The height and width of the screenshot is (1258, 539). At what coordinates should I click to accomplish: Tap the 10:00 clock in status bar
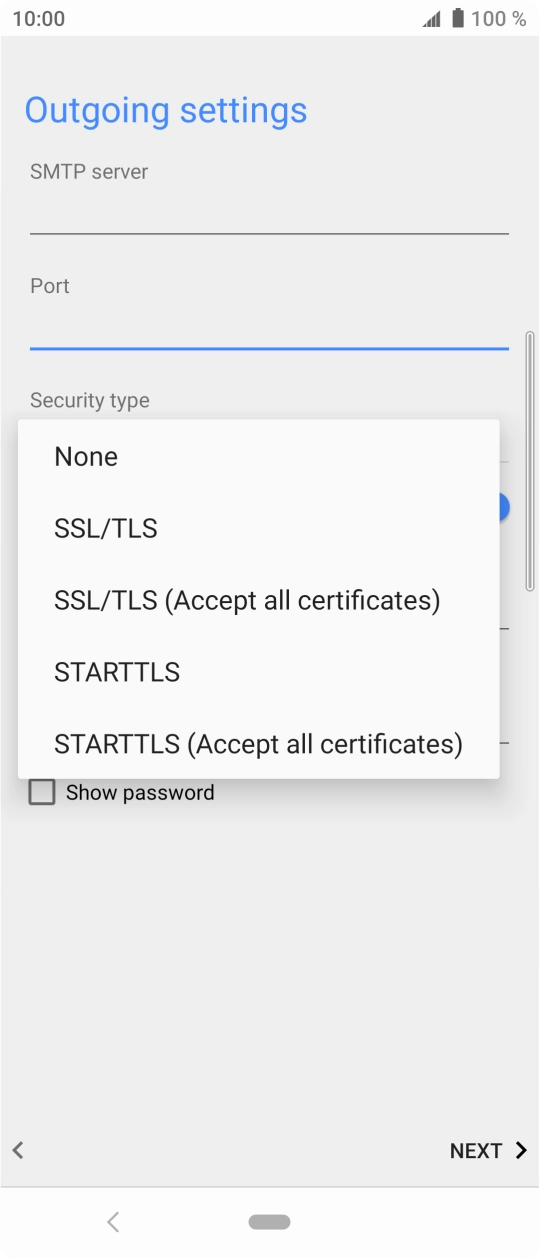(39, 19)
